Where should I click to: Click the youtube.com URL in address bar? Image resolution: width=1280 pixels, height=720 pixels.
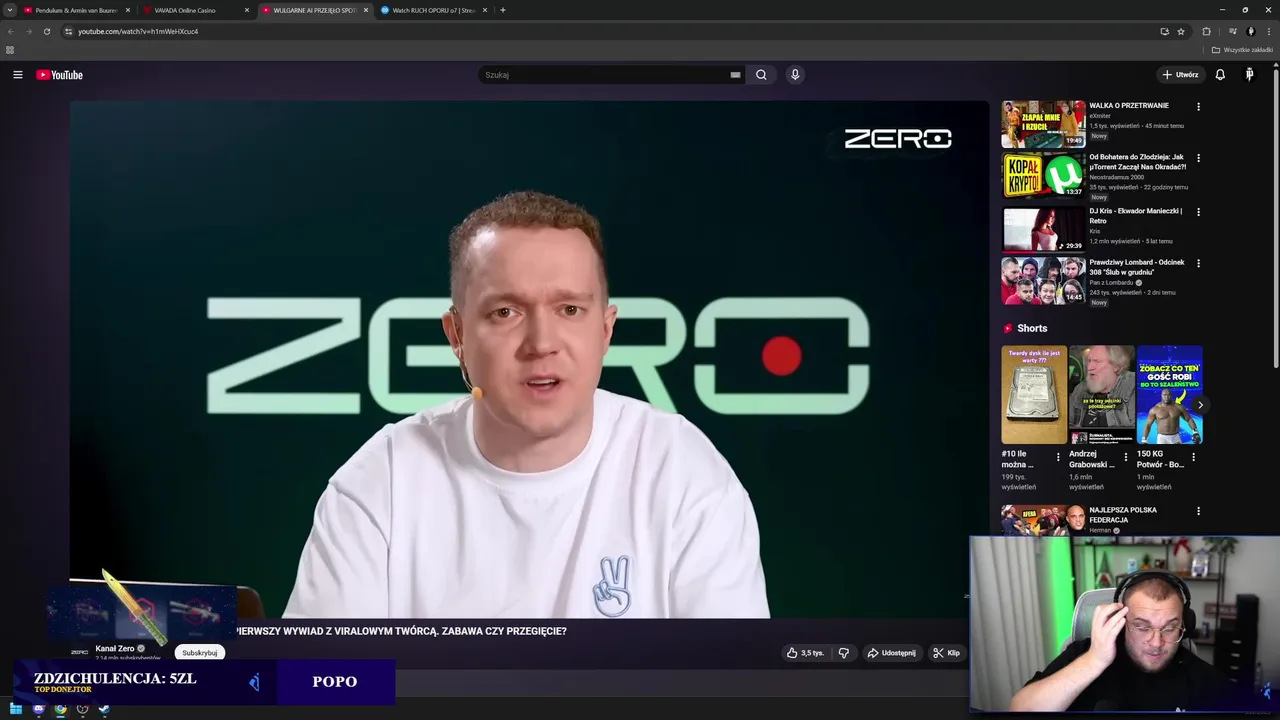click(x=138, y=31)
